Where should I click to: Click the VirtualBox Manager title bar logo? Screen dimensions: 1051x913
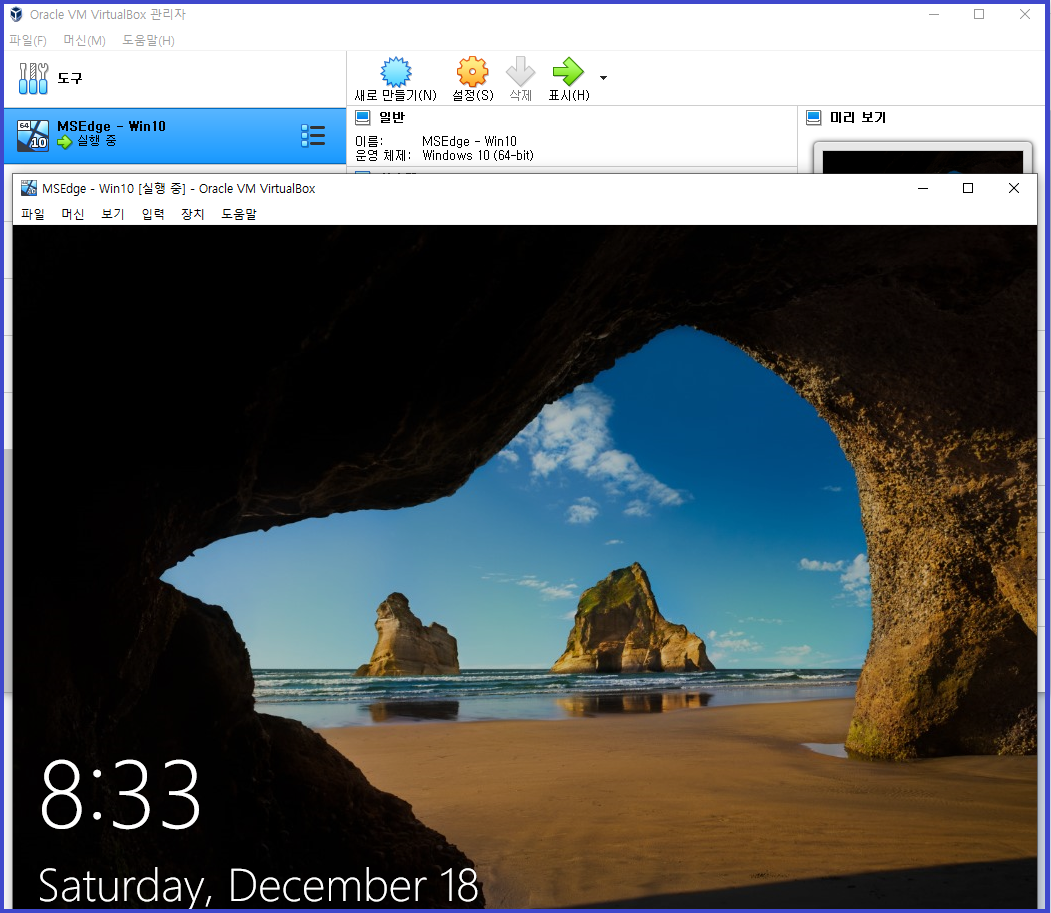pyautogui.click(x=16, y=14)
